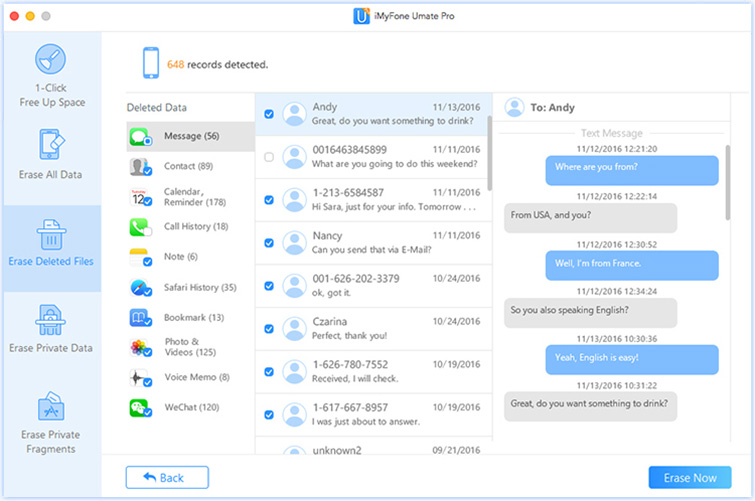
Task: Click the phone device icon beside records count
Action: point(151,63)
